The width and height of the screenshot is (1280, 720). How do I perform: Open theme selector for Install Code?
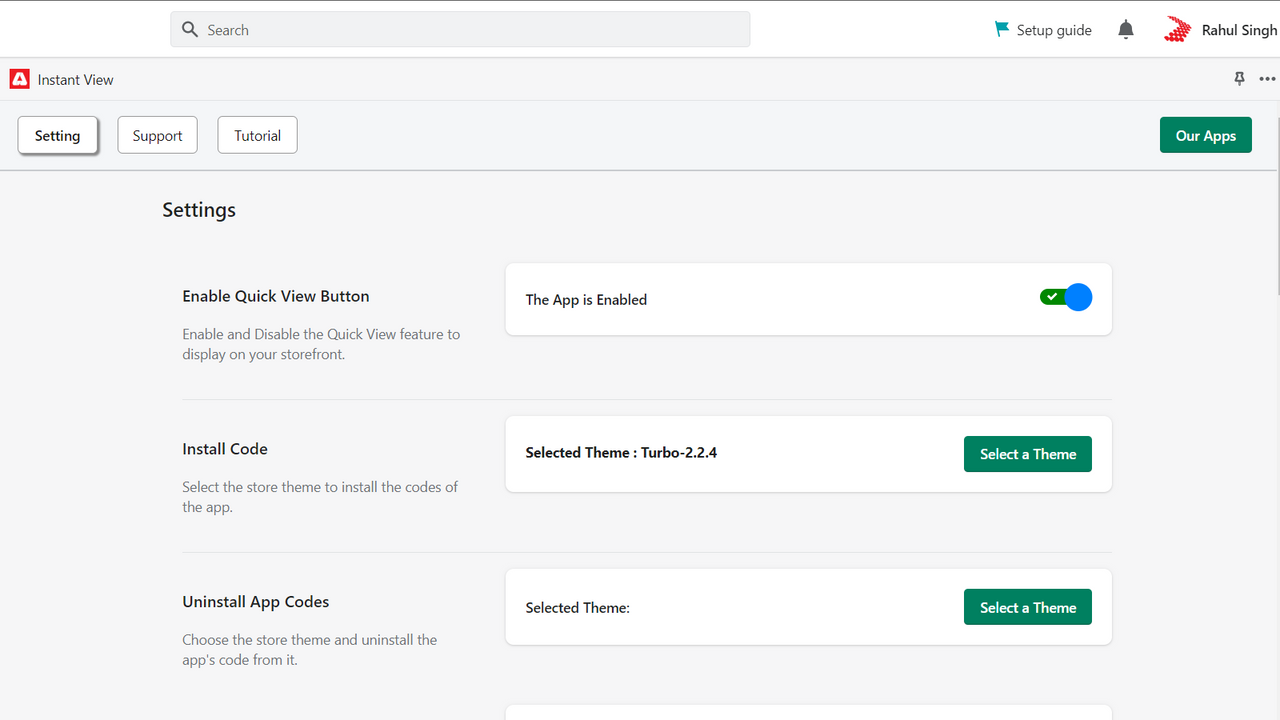tap(1027, 453)
